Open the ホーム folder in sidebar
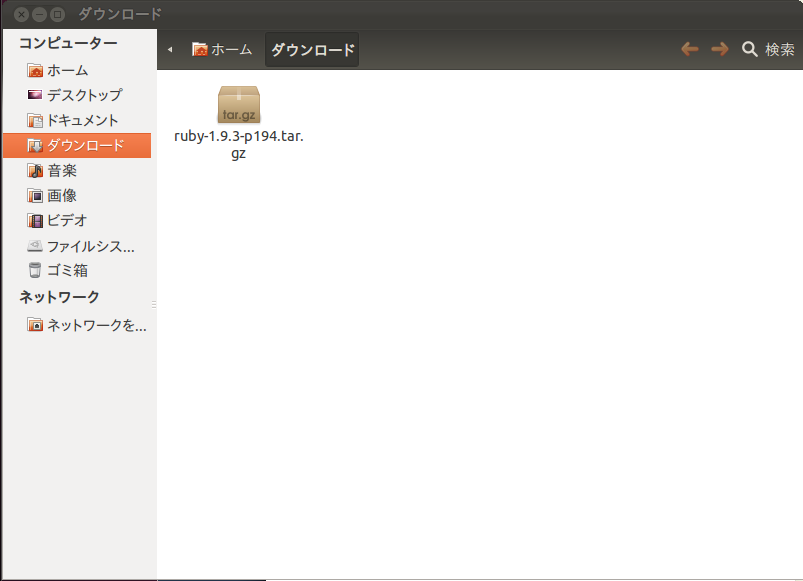The height and width of the screenshot is (581, 803). pyautogui.click(x=77, y=70)
